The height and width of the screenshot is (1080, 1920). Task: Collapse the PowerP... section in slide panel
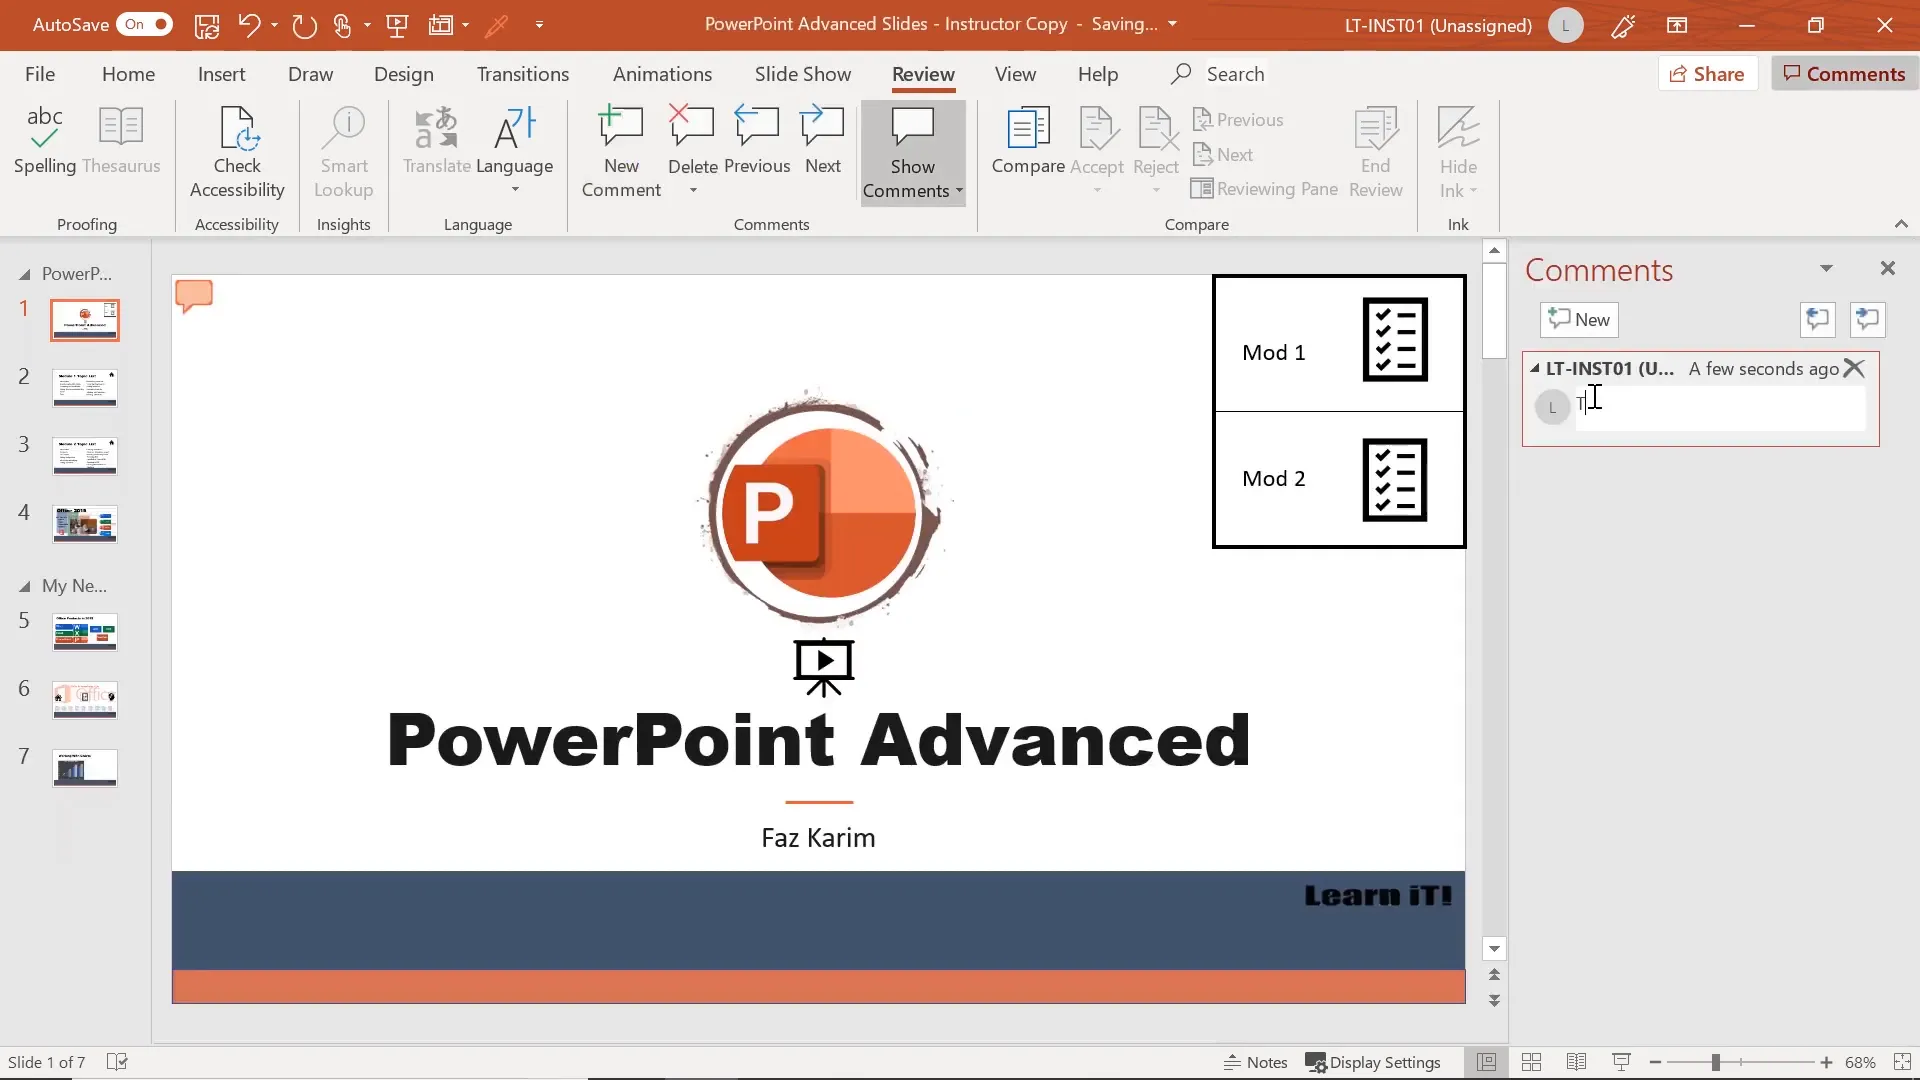[x=25, y=274]
